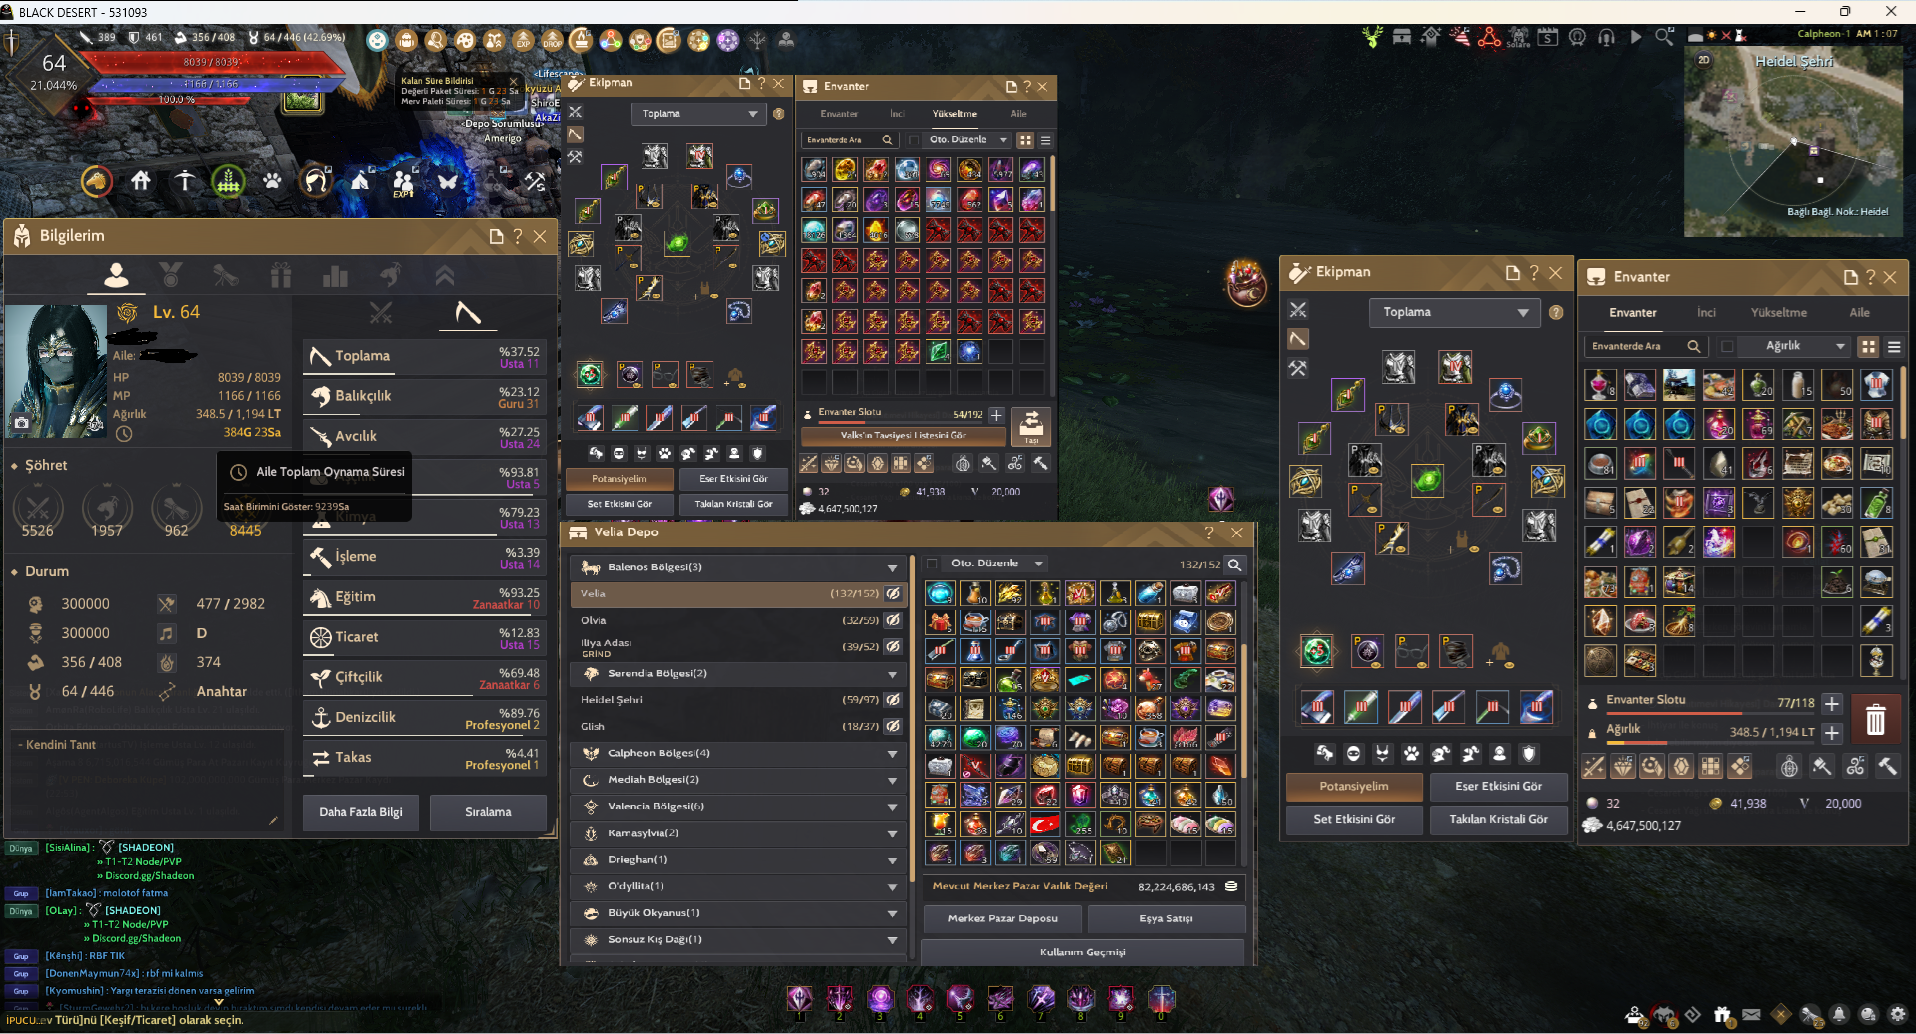Tick the Oto. Düzenle checkbox in Velia Depo
Viewport: 1916px width, 1034px height.
(933, 564)
